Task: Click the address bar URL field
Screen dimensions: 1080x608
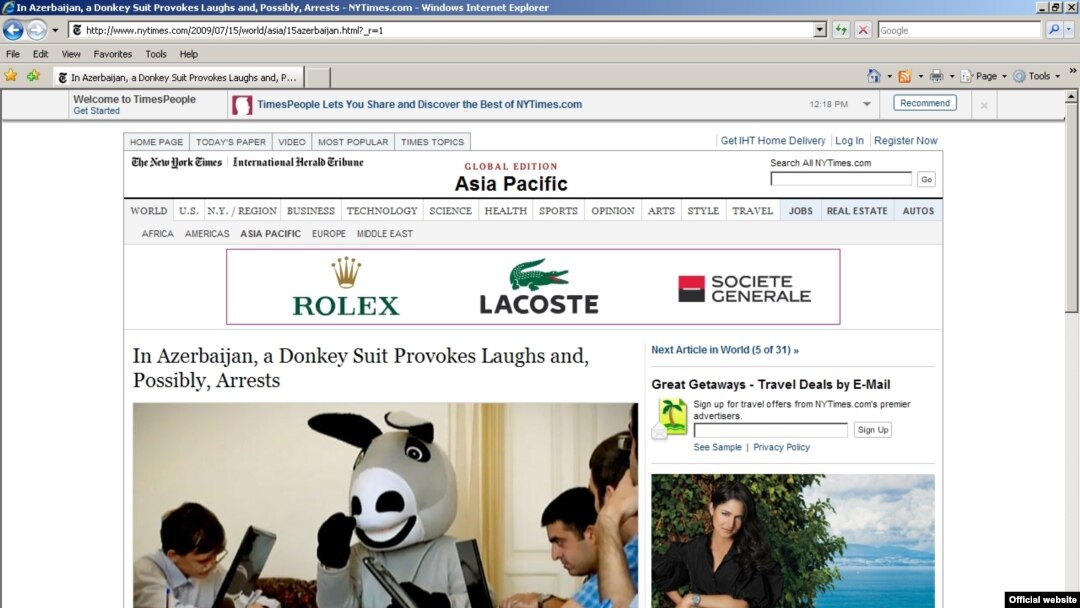Action: pos(441,30)
